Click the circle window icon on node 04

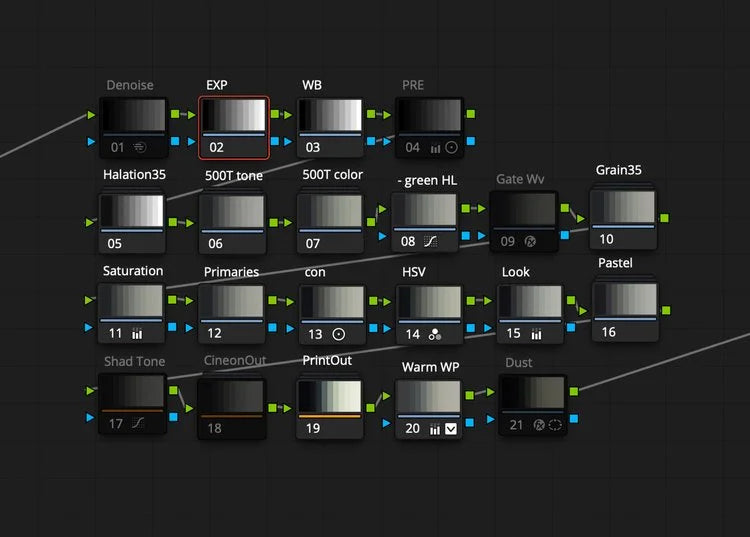pyautogui.click(x=451, y=147)
